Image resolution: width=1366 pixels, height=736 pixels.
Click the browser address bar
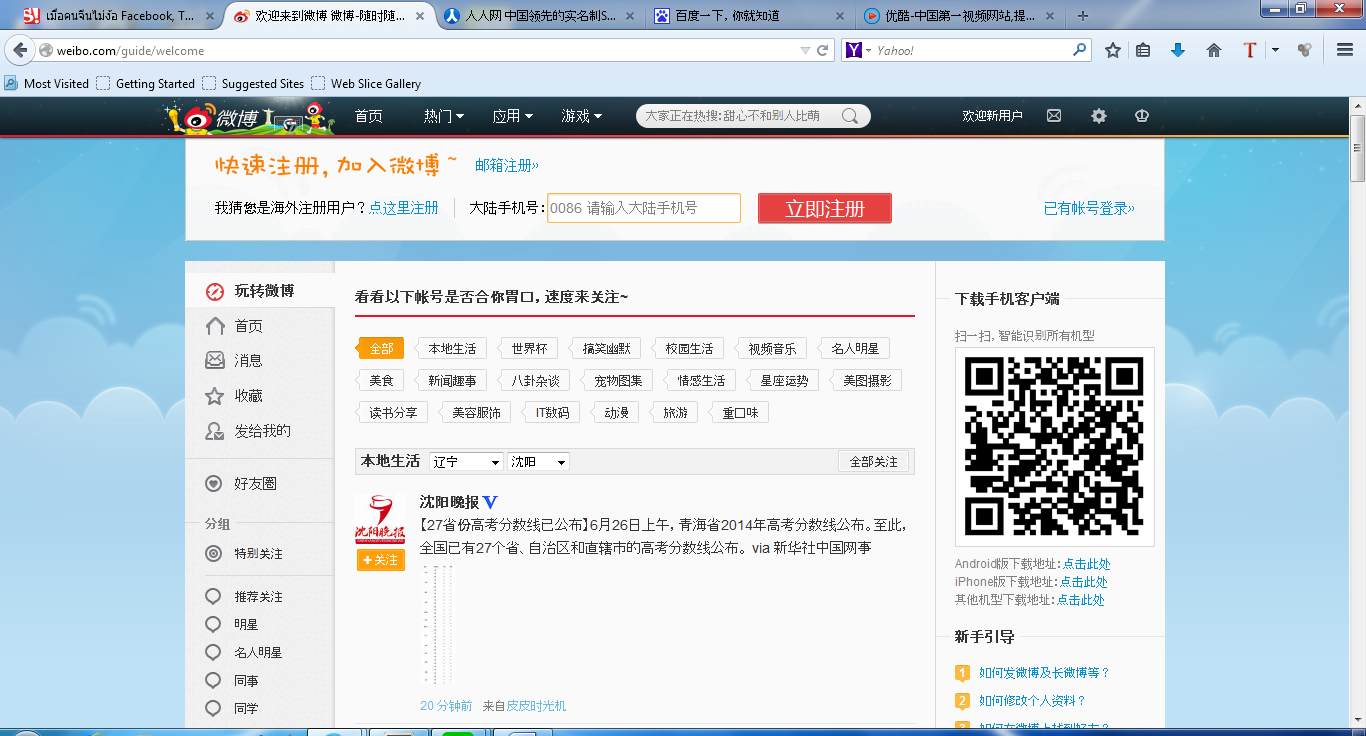tap(420, 51)
